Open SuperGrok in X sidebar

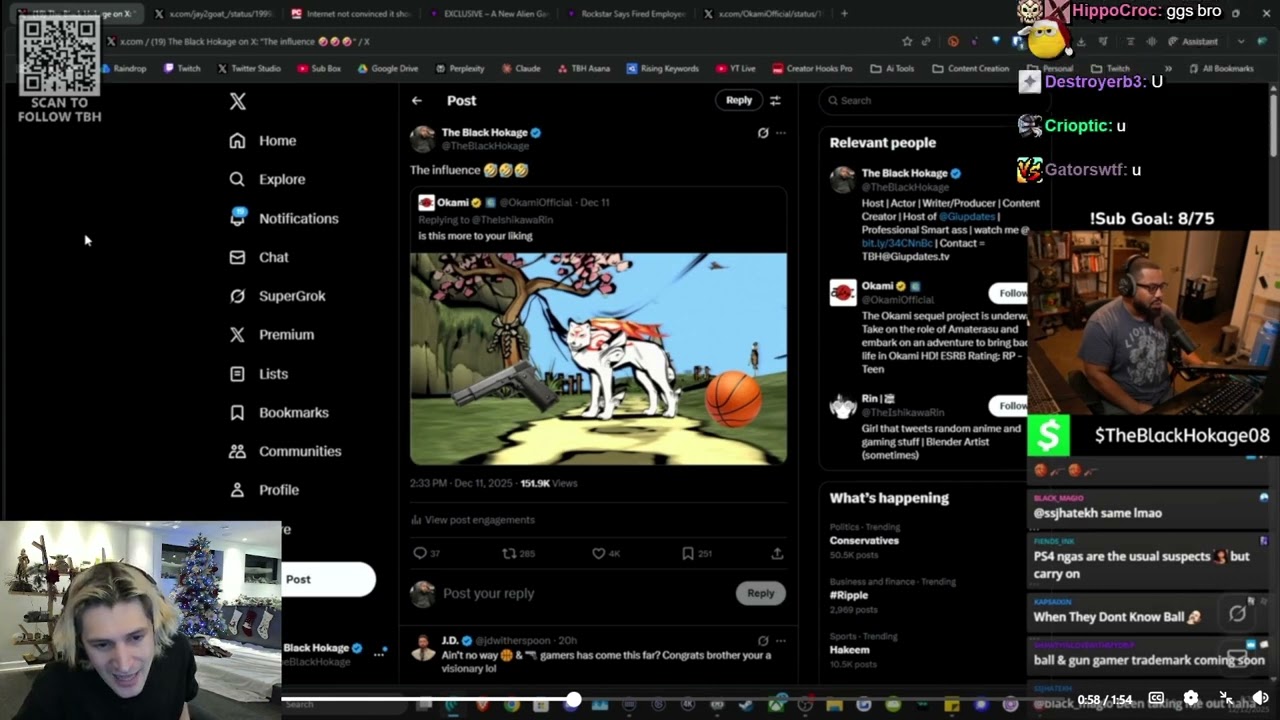click(277, 296)
